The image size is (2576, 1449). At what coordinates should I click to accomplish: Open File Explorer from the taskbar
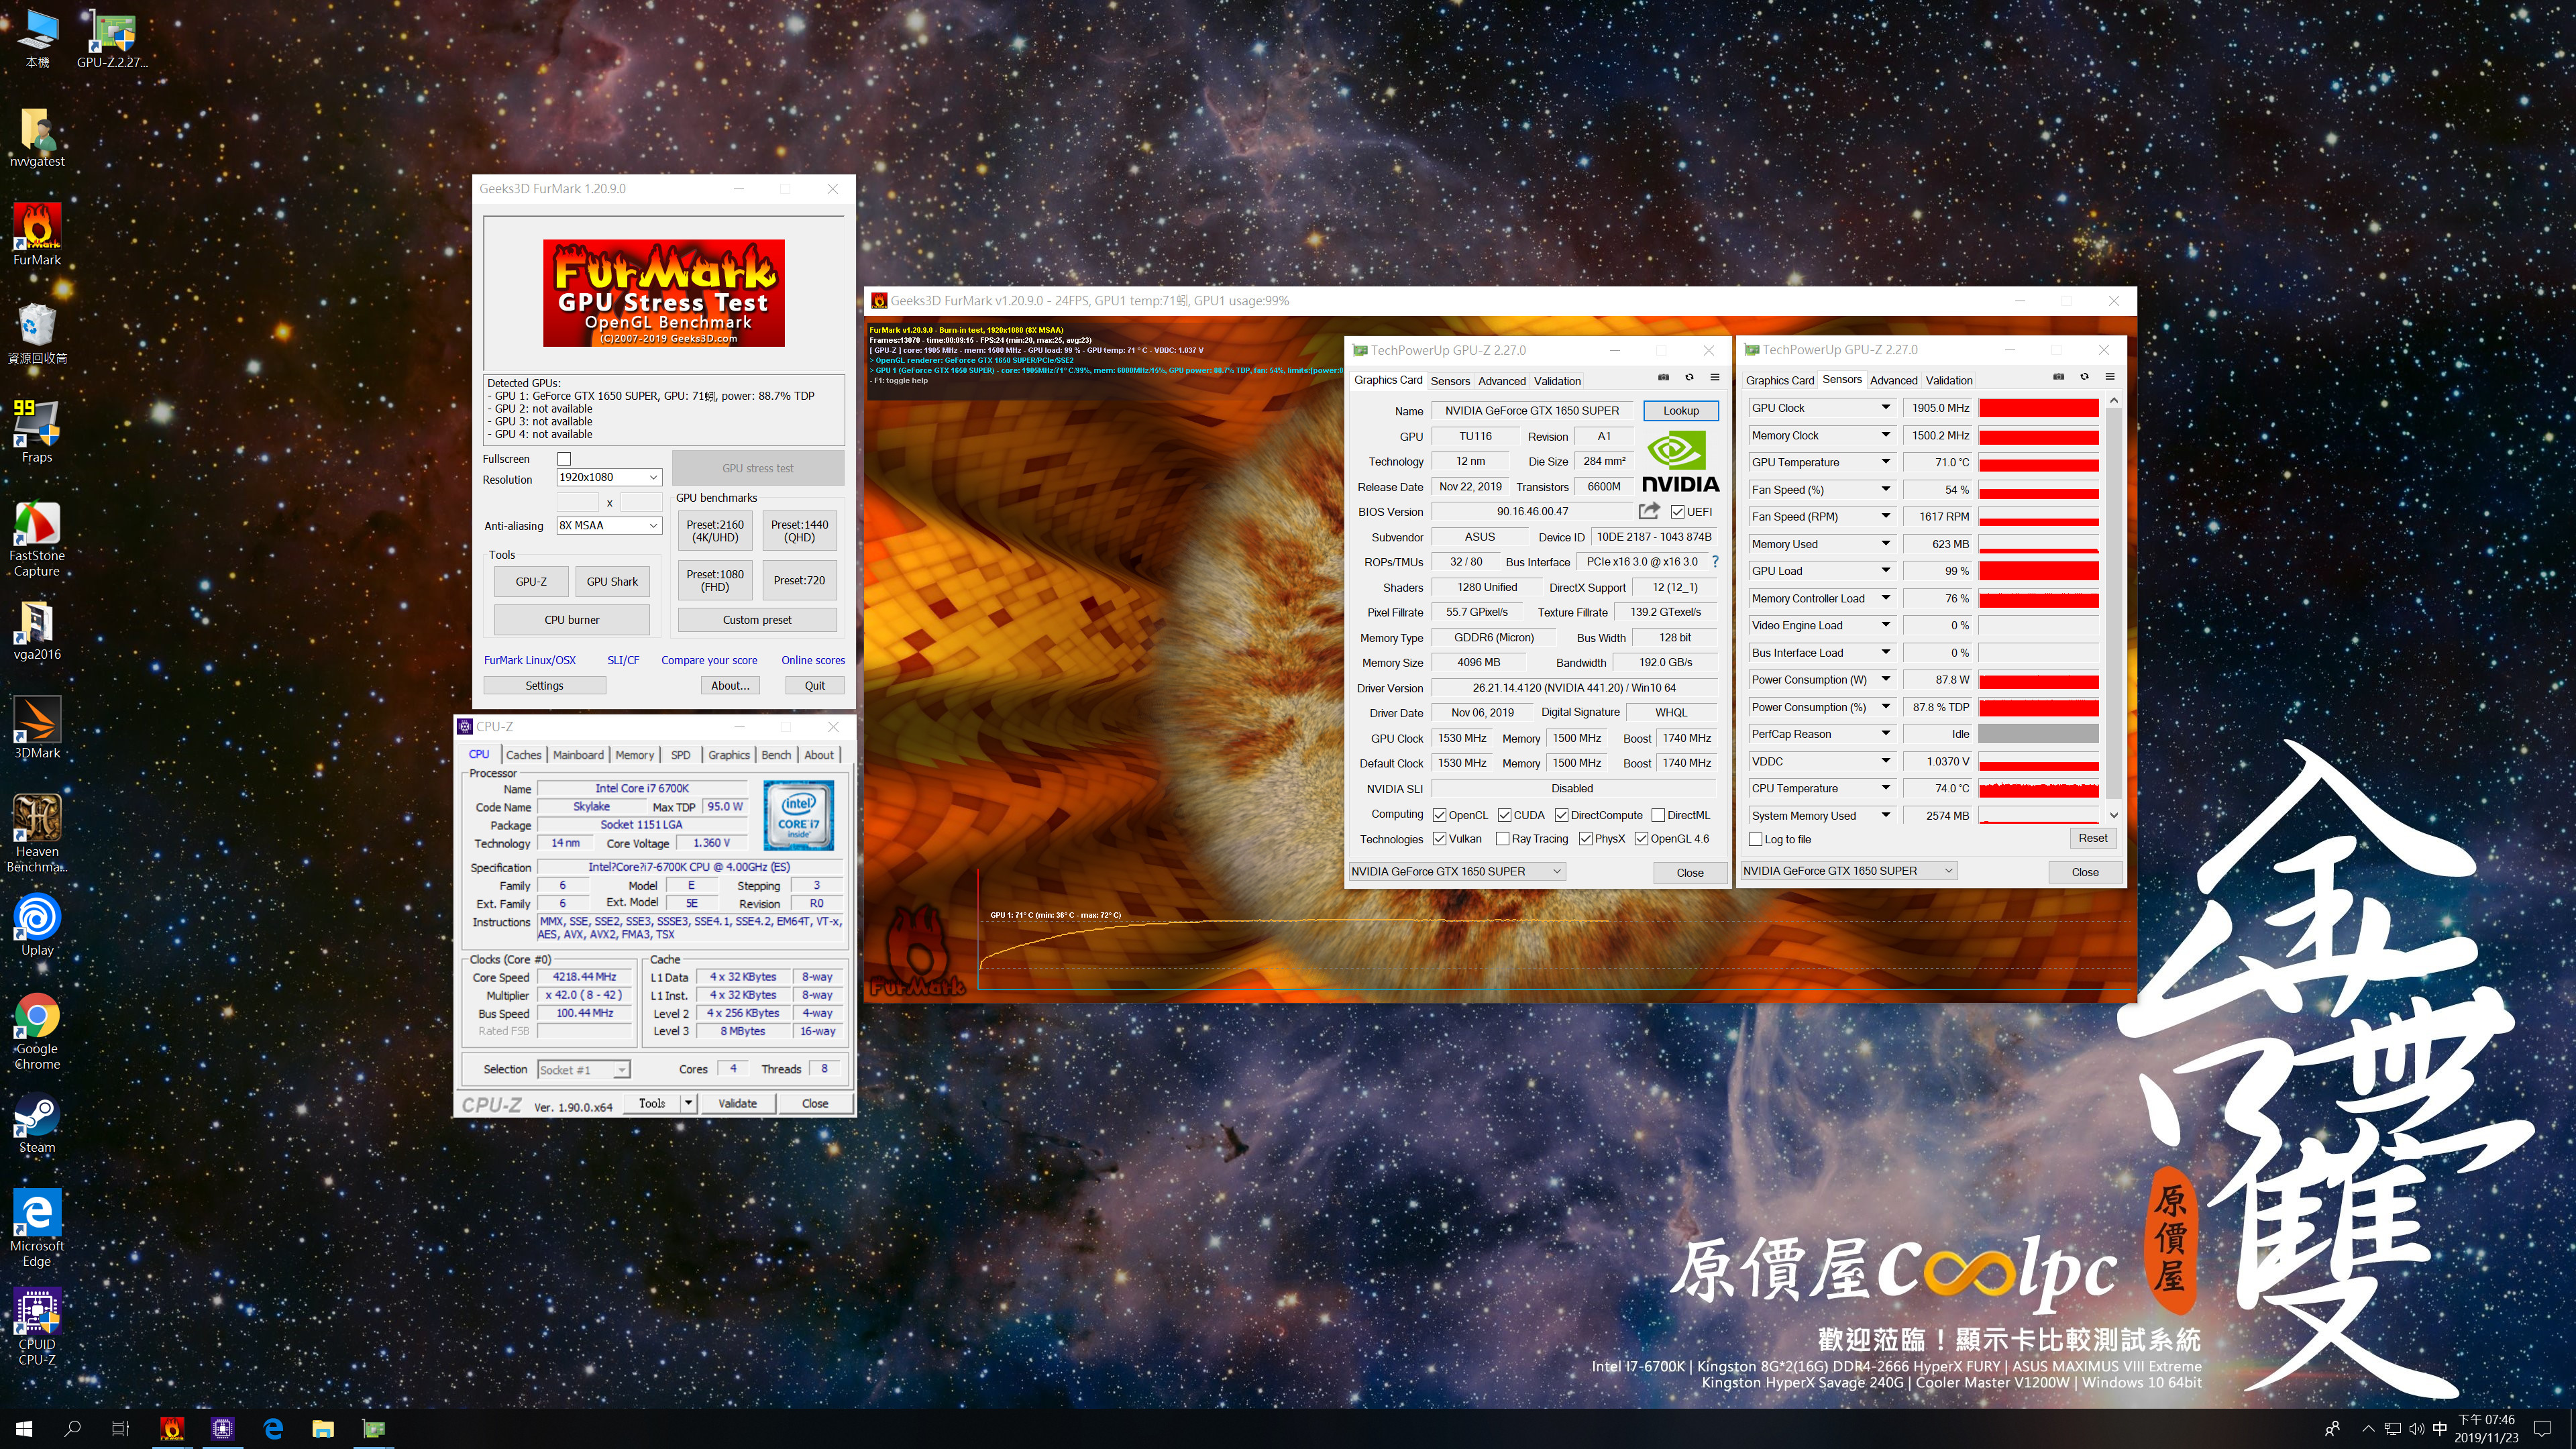322,1428
